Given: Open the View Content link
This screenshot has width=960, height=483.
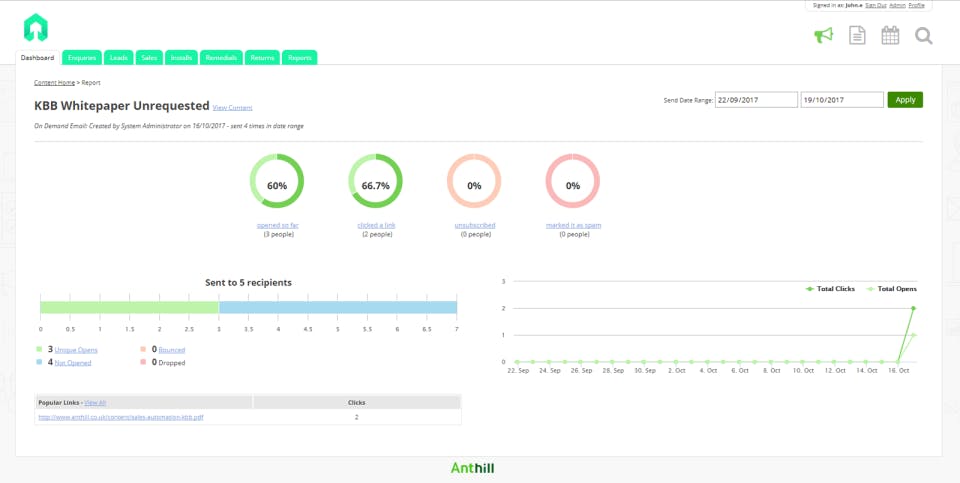Looking at the screenshot, I should click(x=232, y=108).
